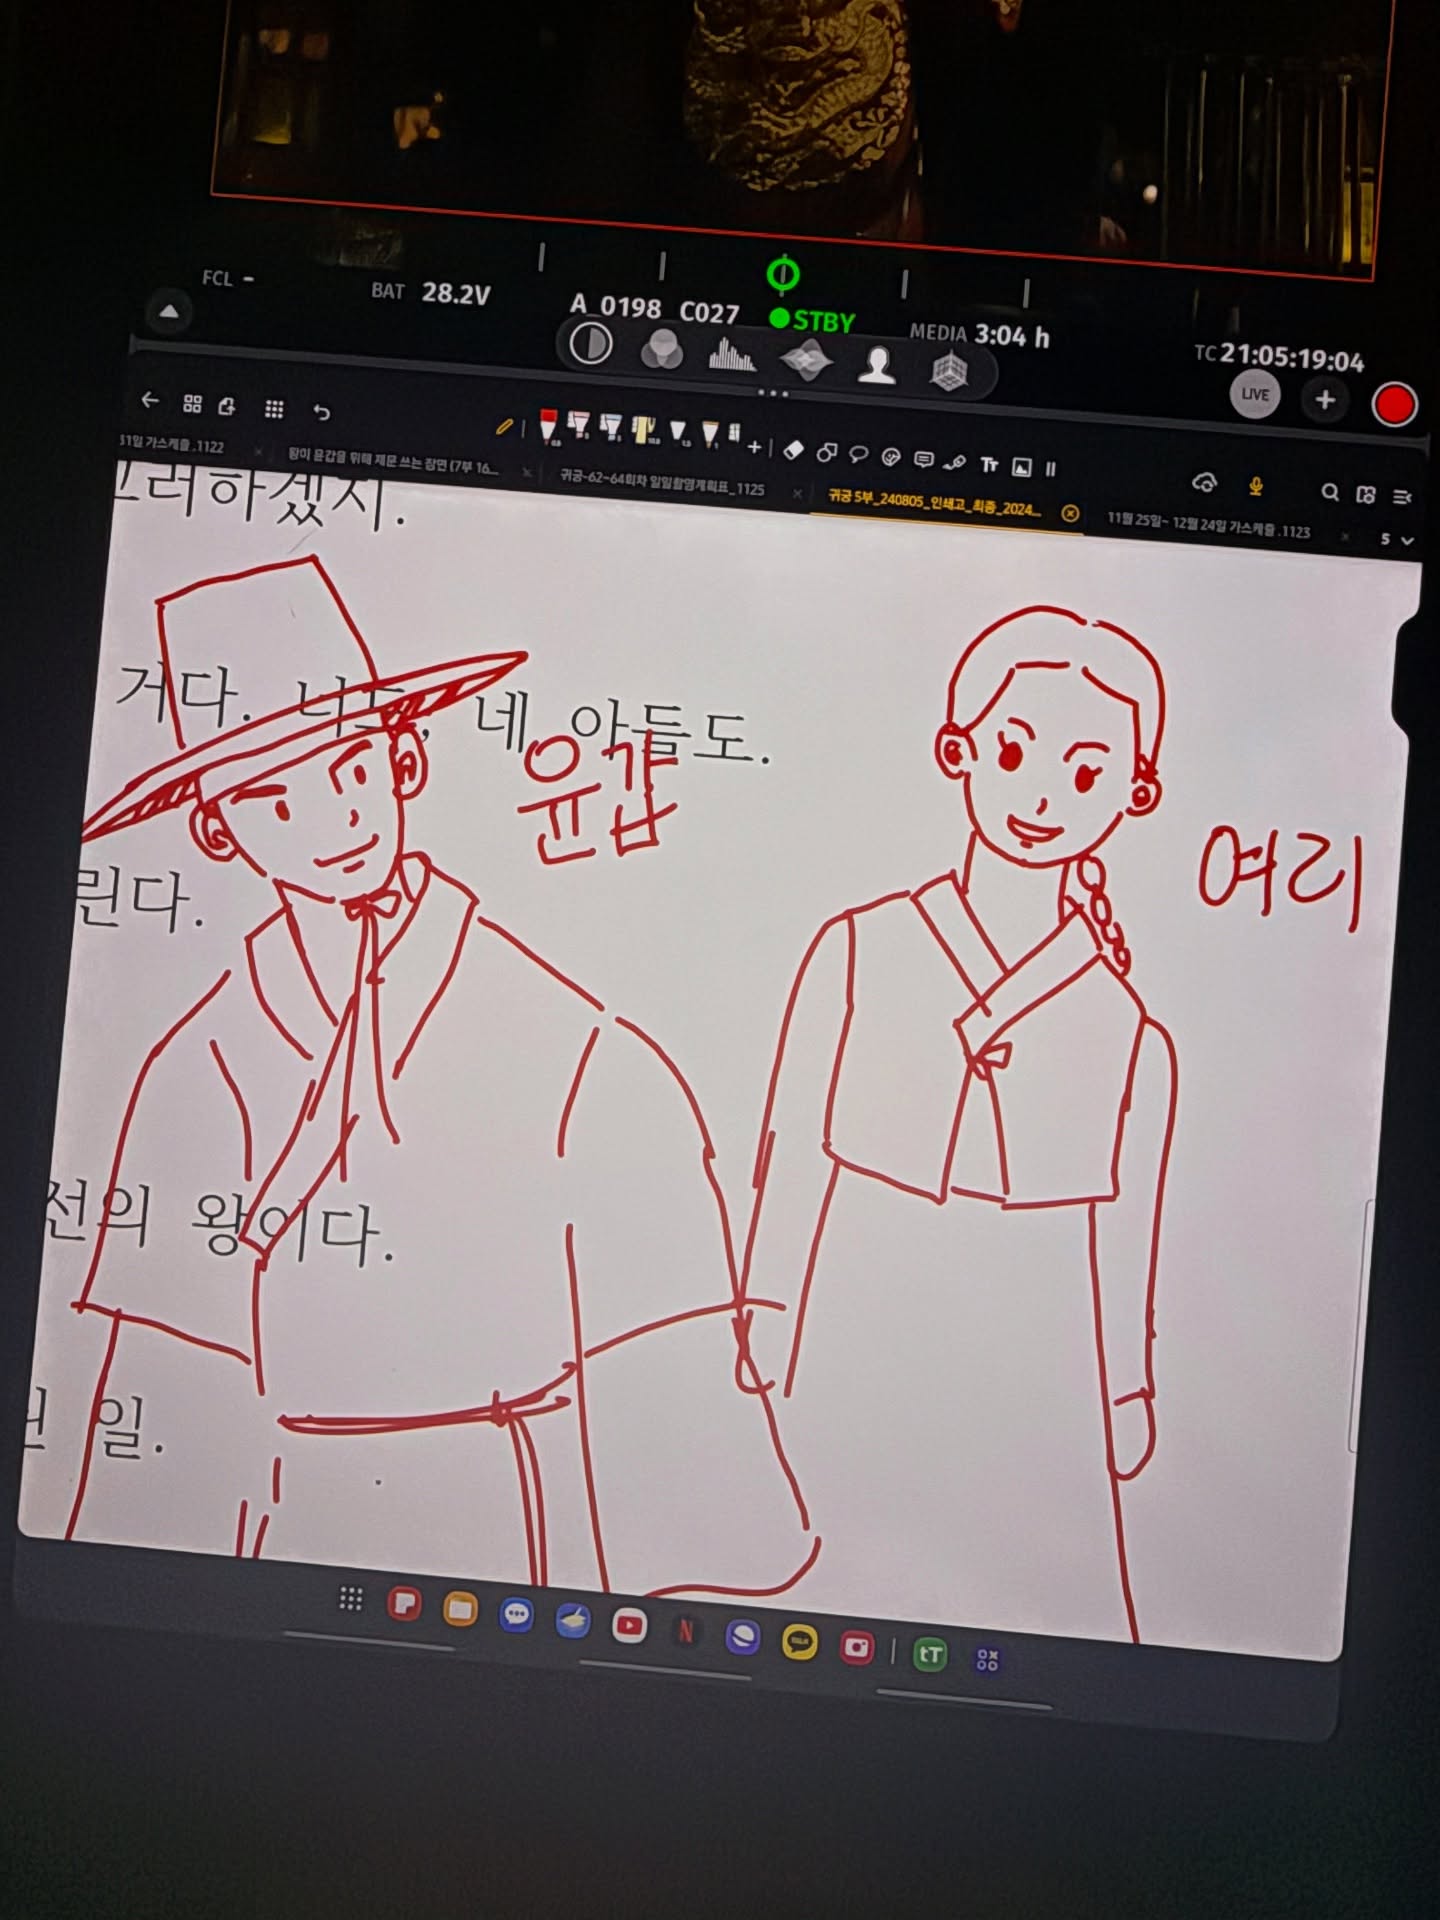
Task: Close the '귀궁-62~64회차' tab
Action: 796,493
